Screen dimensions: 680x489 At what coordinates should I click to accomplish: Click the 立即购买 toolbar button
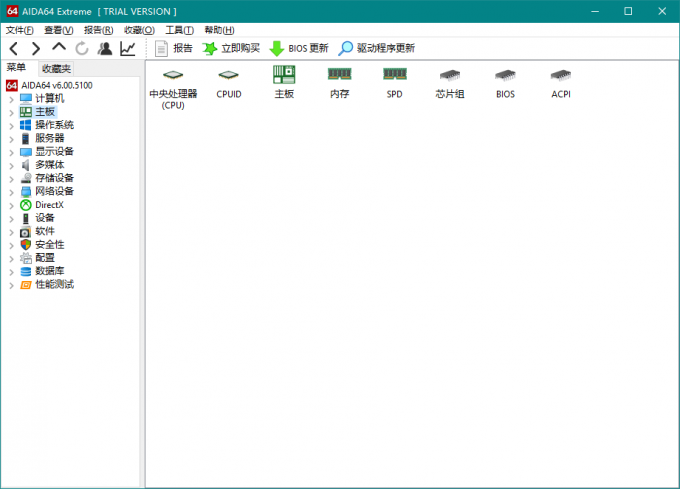231,48
